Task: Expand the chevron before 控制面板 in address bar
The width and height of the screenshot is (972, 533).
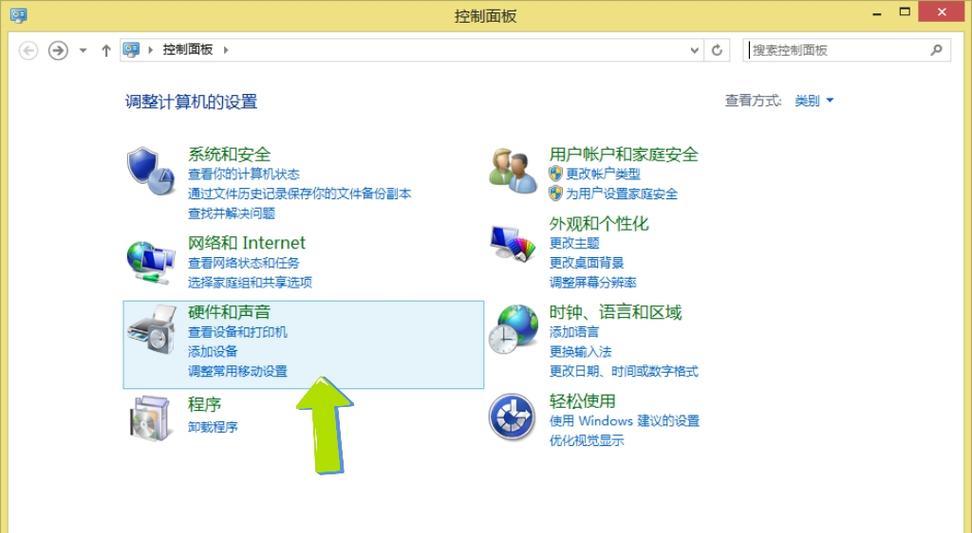Action: 151,50
